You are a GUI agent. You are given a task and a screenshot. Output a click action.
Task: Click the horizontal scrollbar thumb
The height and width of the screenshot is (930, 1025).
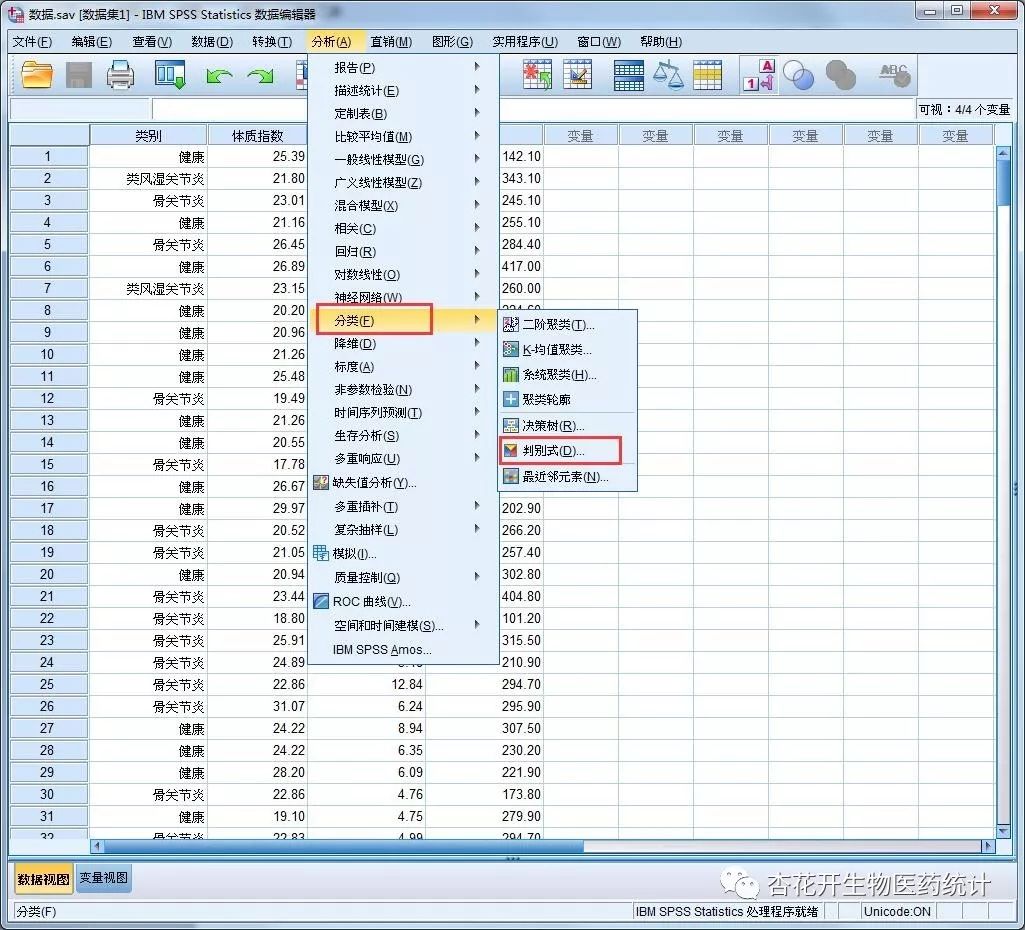pos(343,846)
